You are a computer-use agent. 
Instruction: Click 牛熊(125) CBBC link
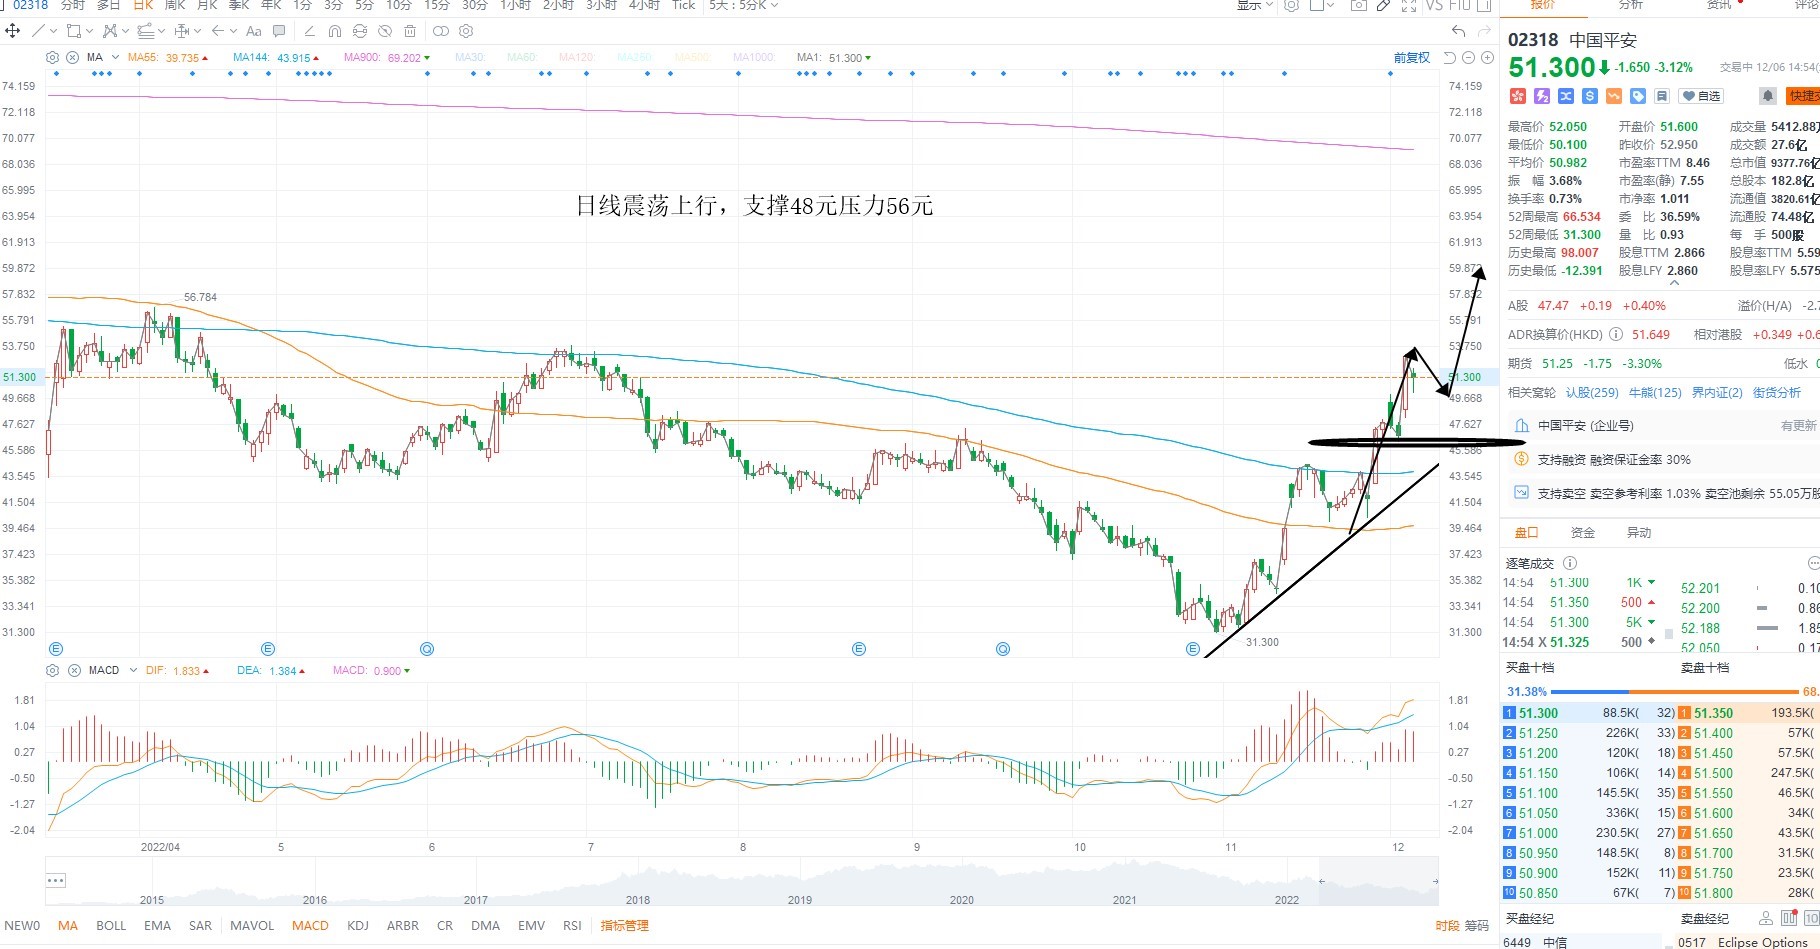click(x=1655, y=393)
